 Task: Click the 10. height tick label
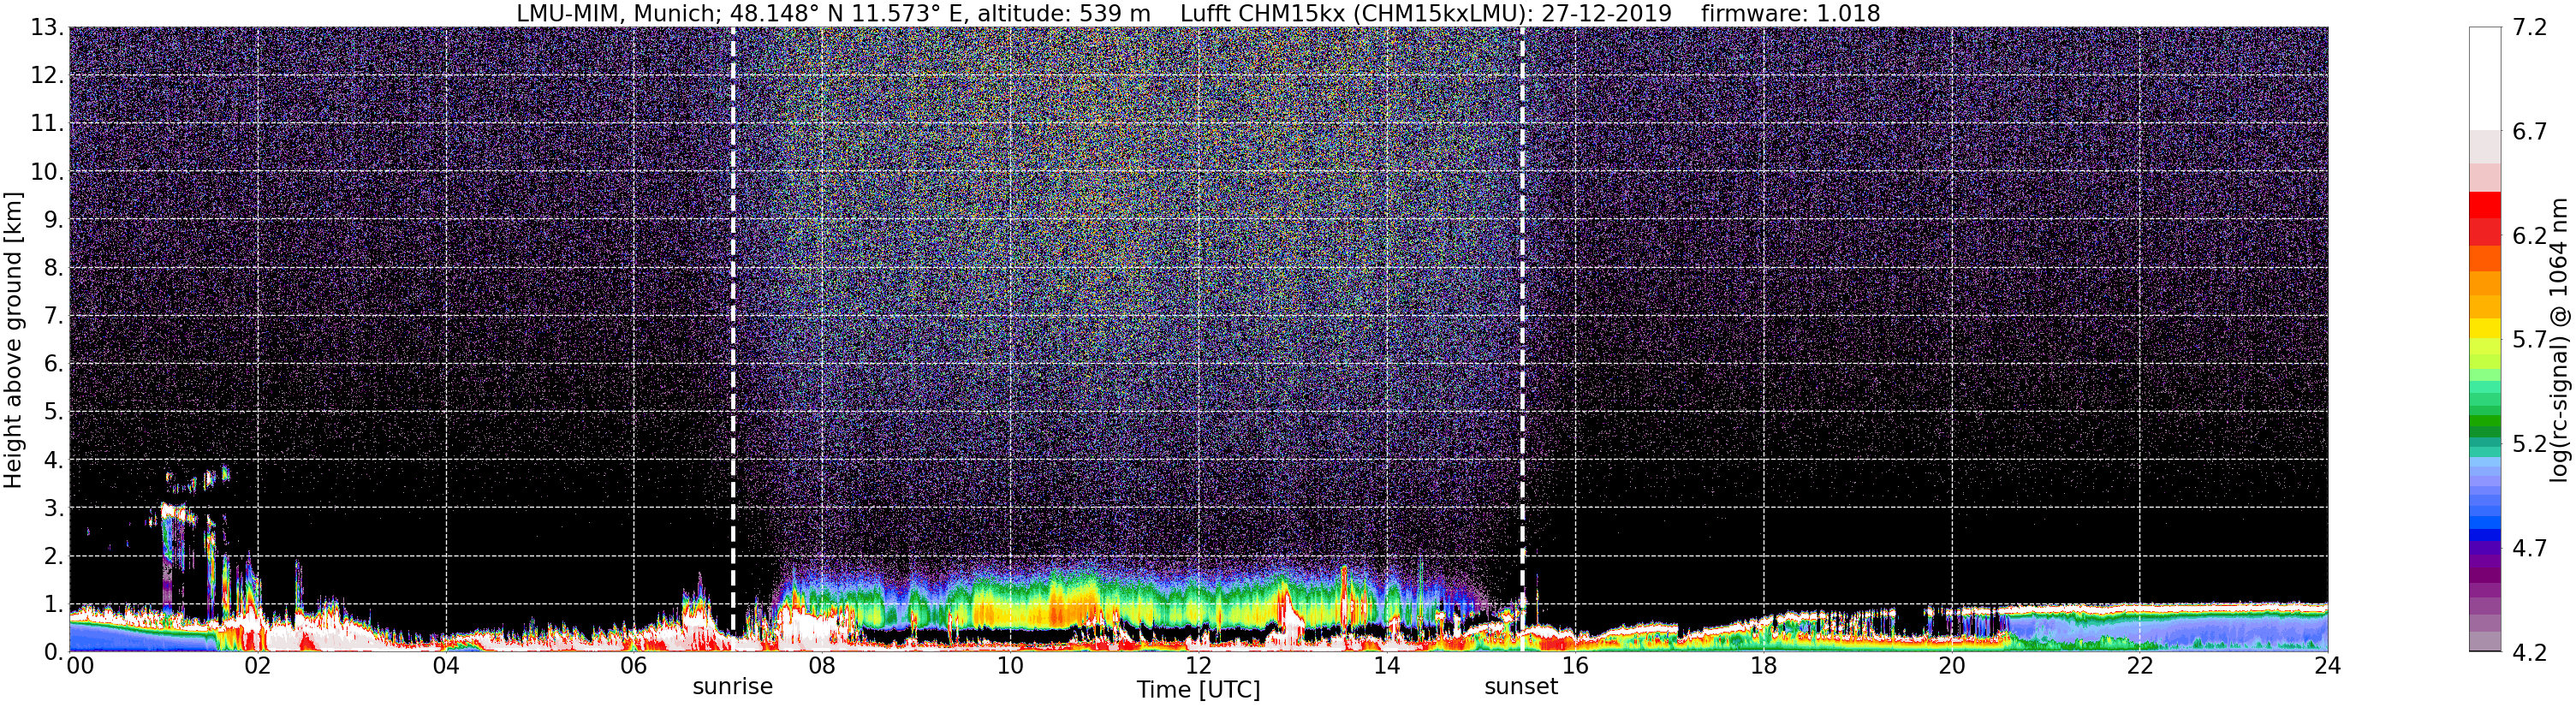coord(47,172)
